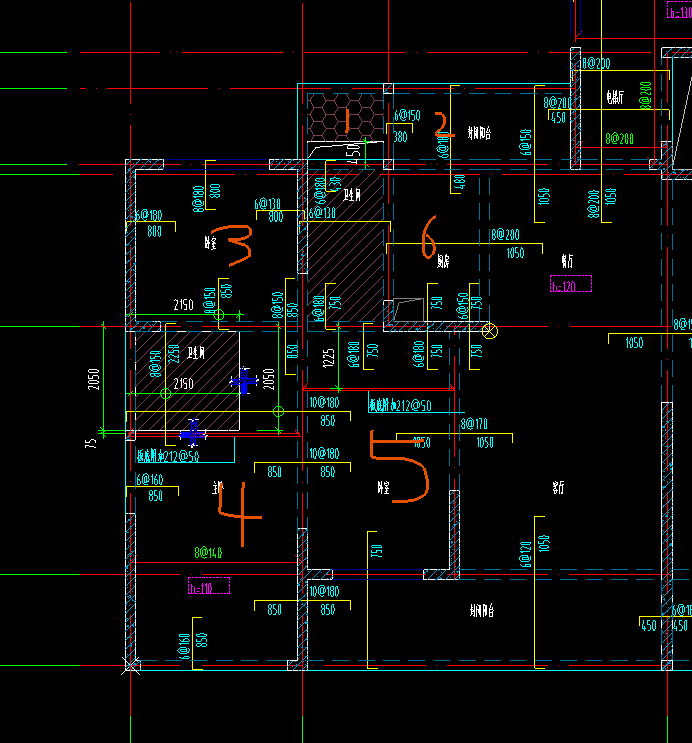This screenshot has width=692, height=743.
Task: Select the gray sink fixture in the kitchen
Action: pos(409,309)
